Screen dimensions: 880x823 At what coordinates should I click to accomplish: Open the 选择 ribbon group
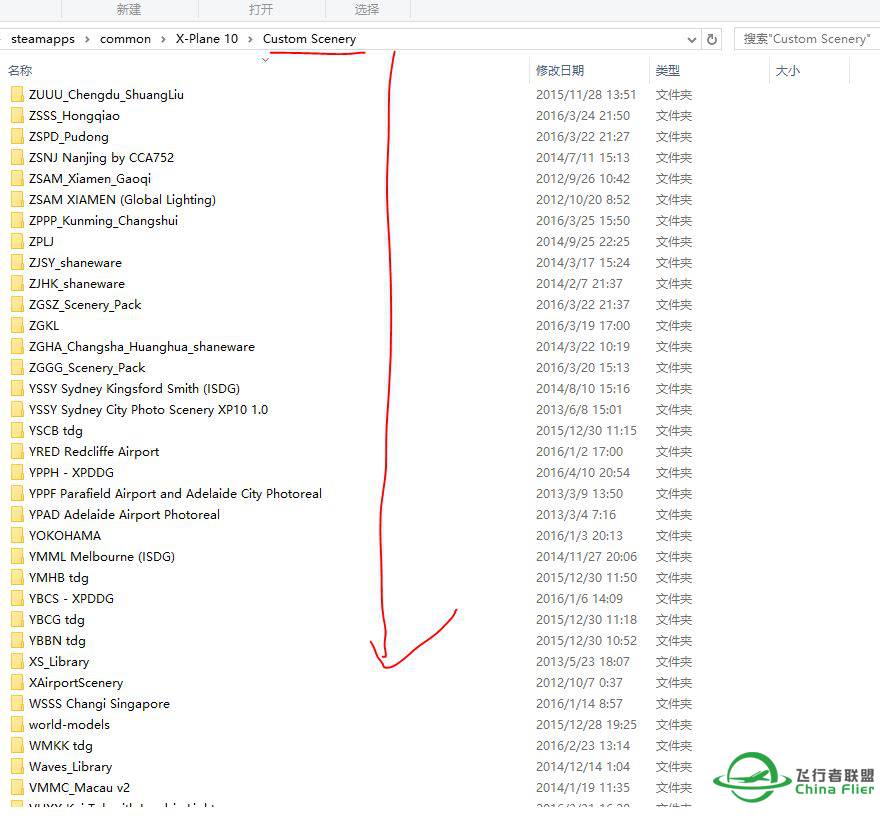click(x=367, y=10)
